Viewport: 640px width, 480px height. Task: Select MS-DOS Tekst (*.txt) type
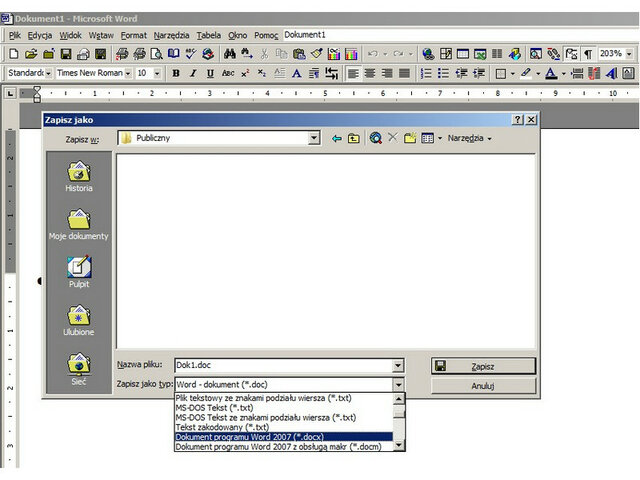click(284, 408)
